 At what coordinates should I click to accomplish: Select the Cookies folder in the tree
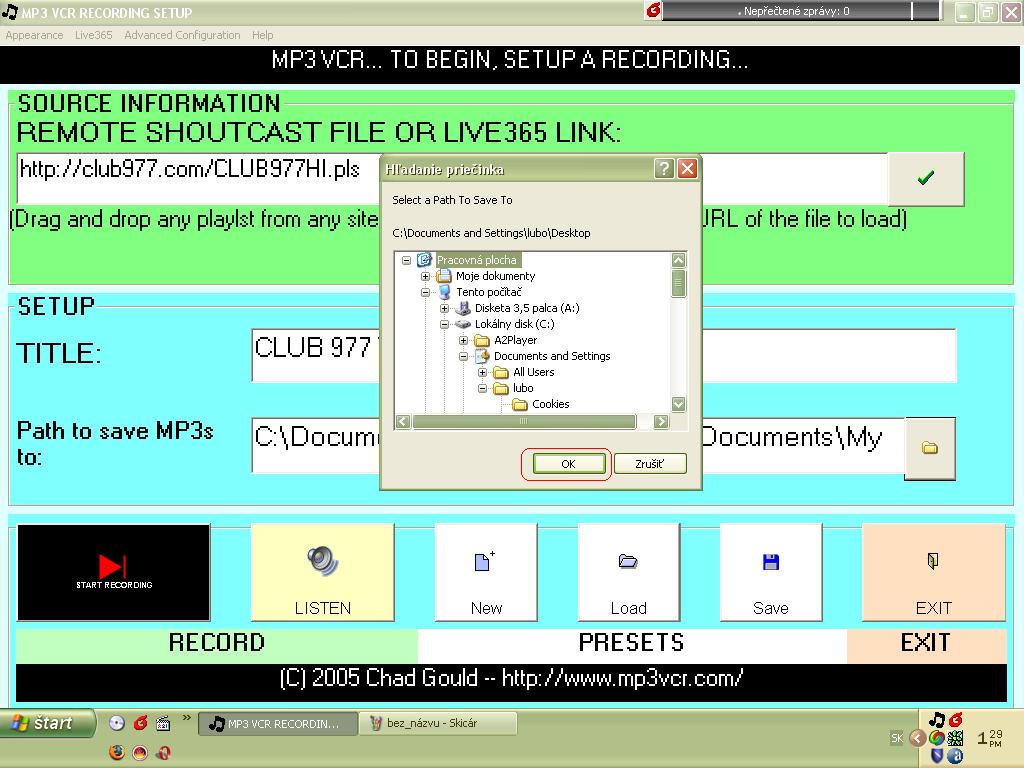pos(550,404)
